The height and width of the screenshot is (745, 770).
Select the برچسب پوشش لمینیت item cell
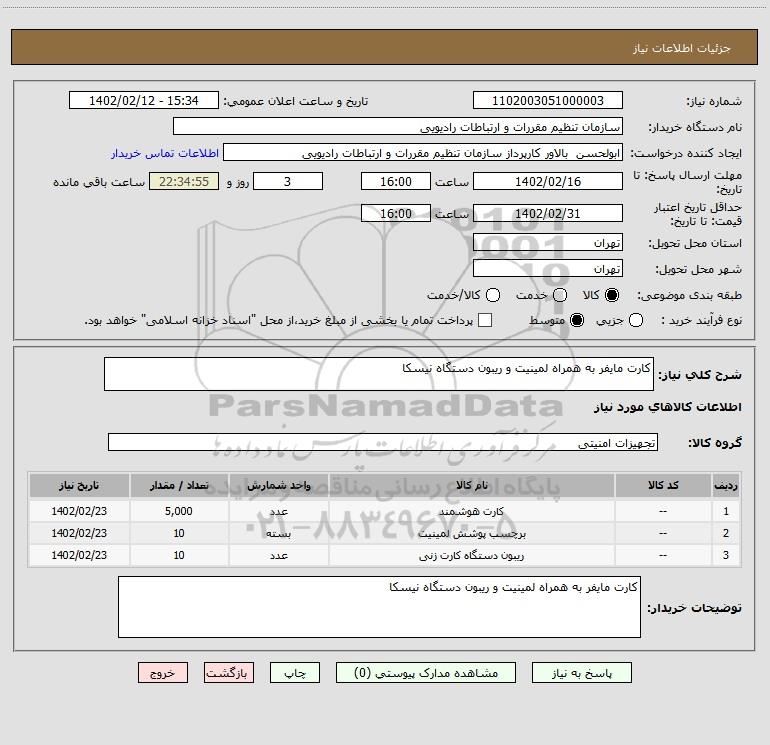point(471,533)
